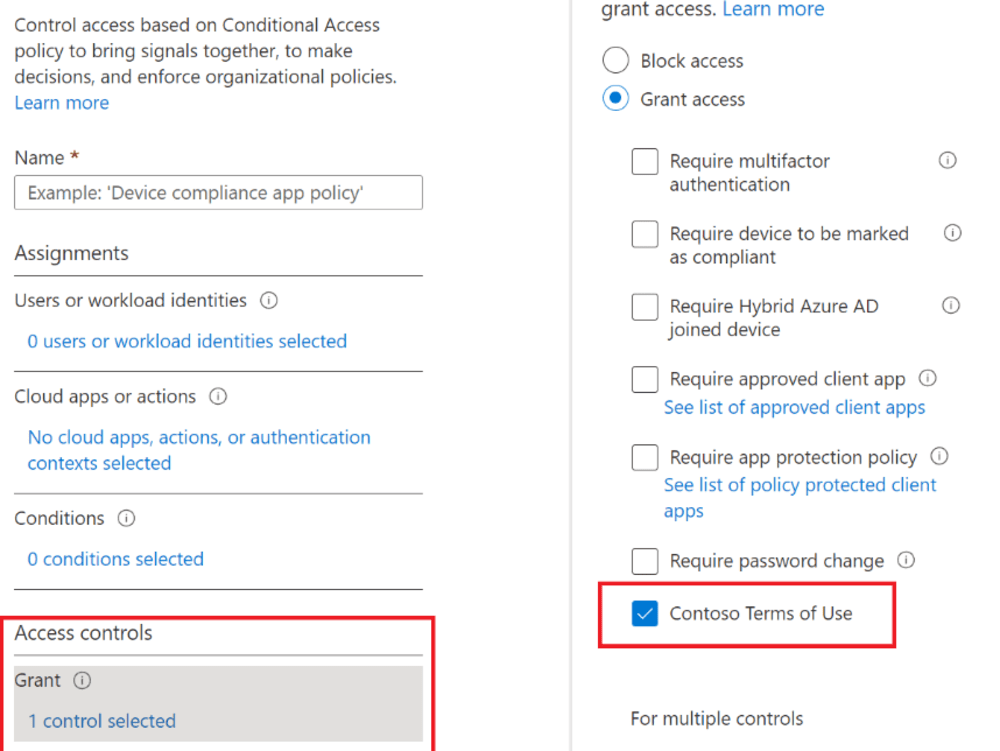
Task: Open the info tooltip for Require approved client app
Action: [928, 378]
